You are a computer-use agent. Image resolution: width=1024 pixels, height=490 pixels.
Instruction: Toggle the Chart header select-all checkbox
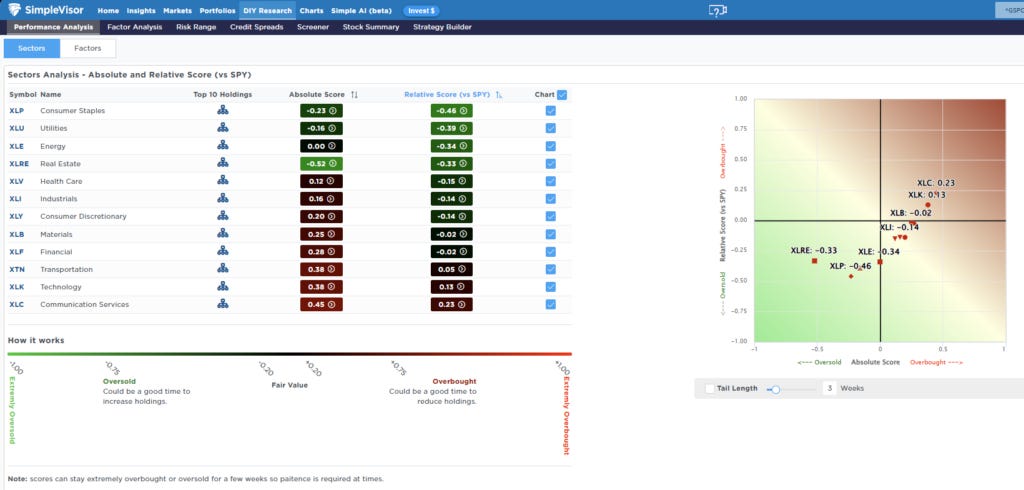tap(562, 95)
